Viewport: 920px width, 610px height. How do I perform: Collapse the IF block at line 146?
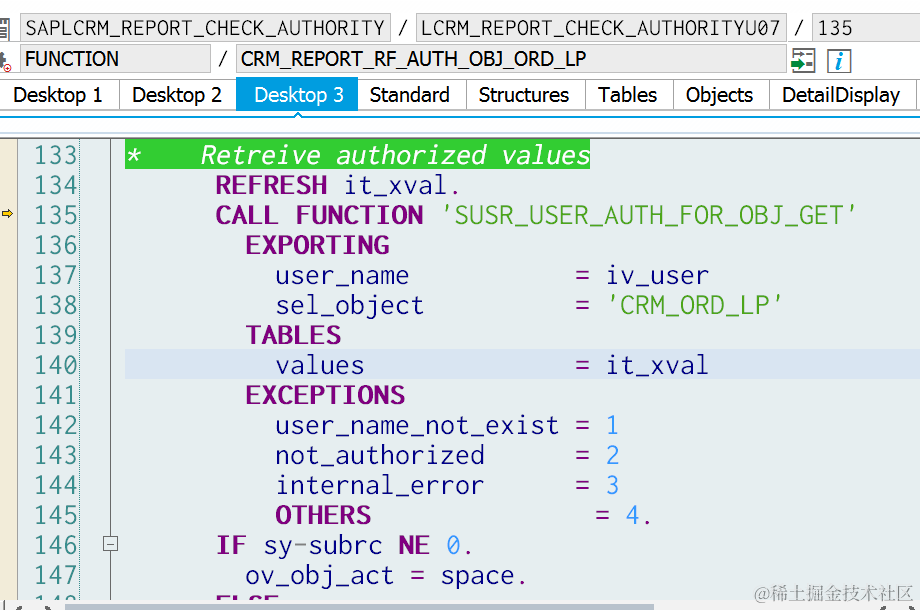110,544
